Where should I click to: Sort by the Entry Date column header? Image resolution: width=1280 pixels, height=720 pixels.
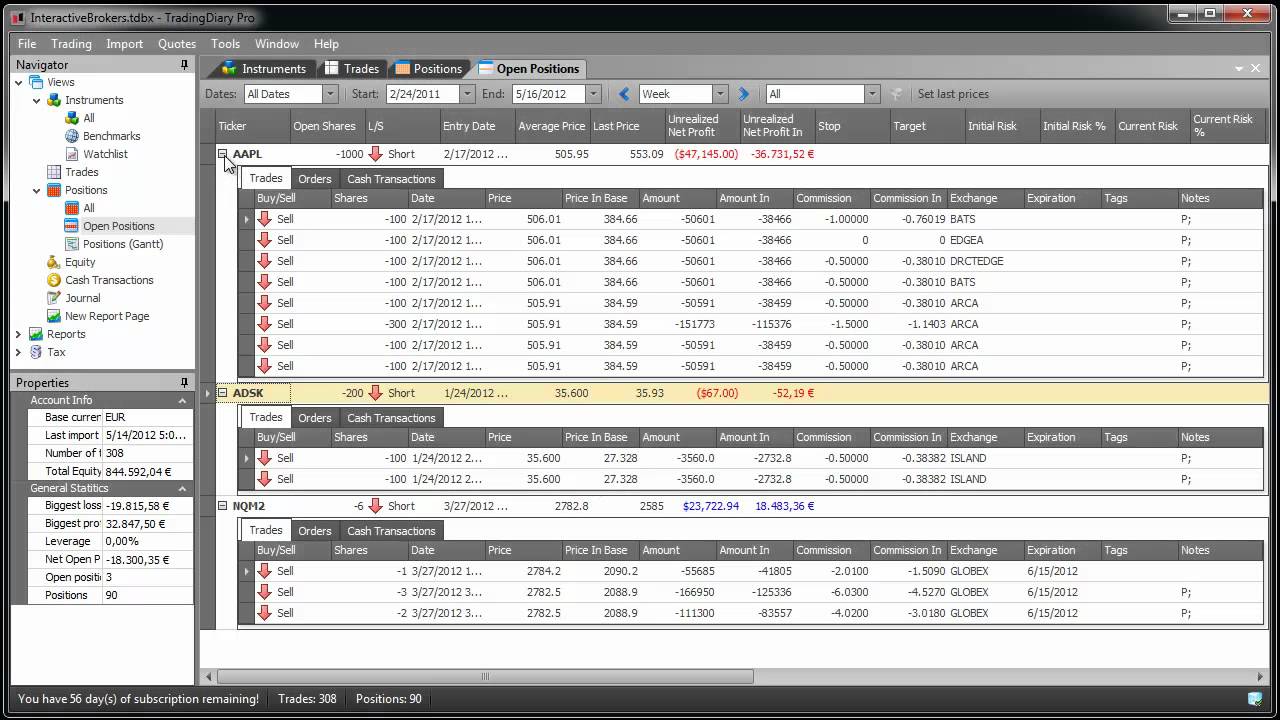coord(477,126)
